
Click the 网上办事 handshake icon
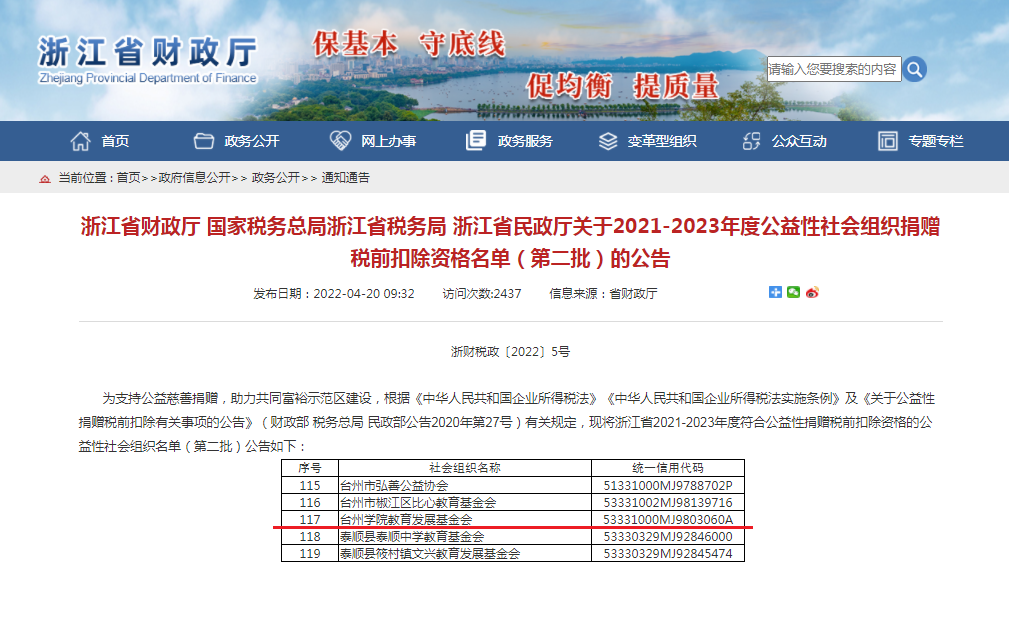point(340,141)
